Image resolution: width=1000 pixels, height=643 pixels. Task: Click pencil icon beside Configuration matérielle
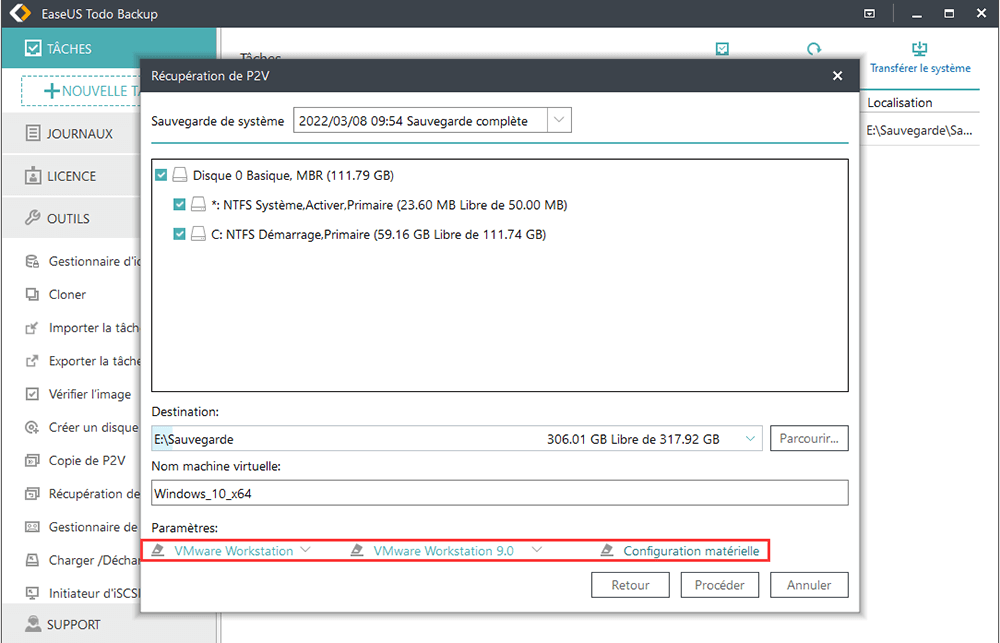click(607, 550)
